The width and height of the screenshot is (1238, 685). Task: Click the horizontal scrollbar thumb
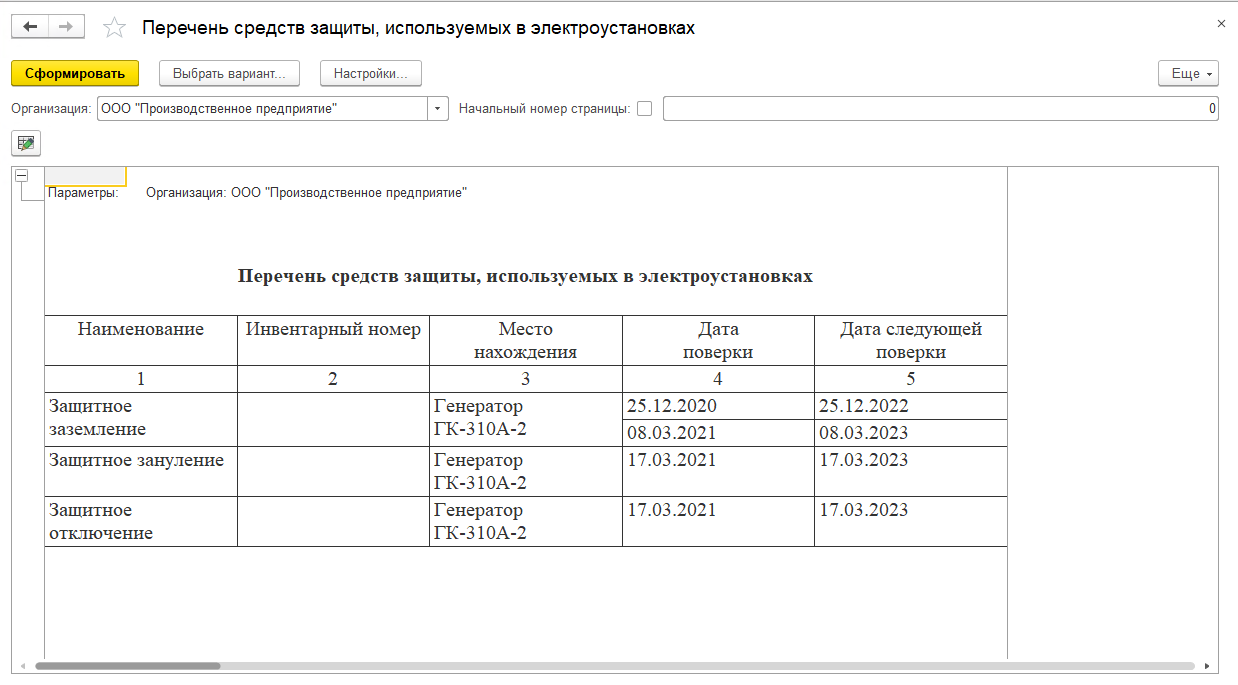[x=128, y=665]
